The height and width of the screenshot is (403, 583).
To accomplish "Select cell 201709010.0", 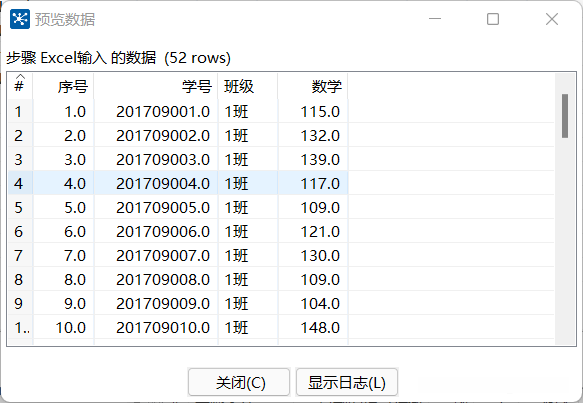I will (156, 328).
